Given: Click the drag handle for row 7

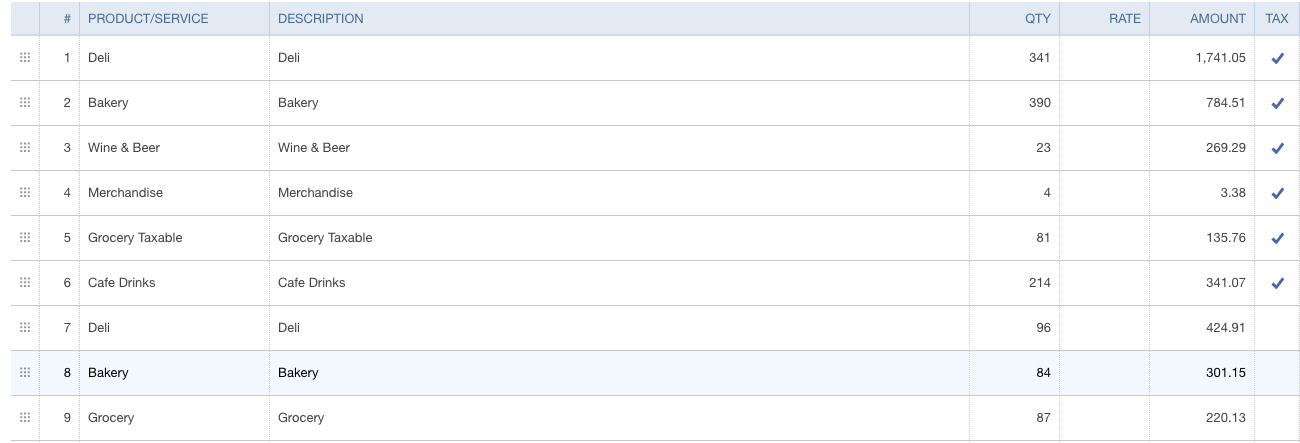Looking at the screenshot, I should [x=25, y=328].
